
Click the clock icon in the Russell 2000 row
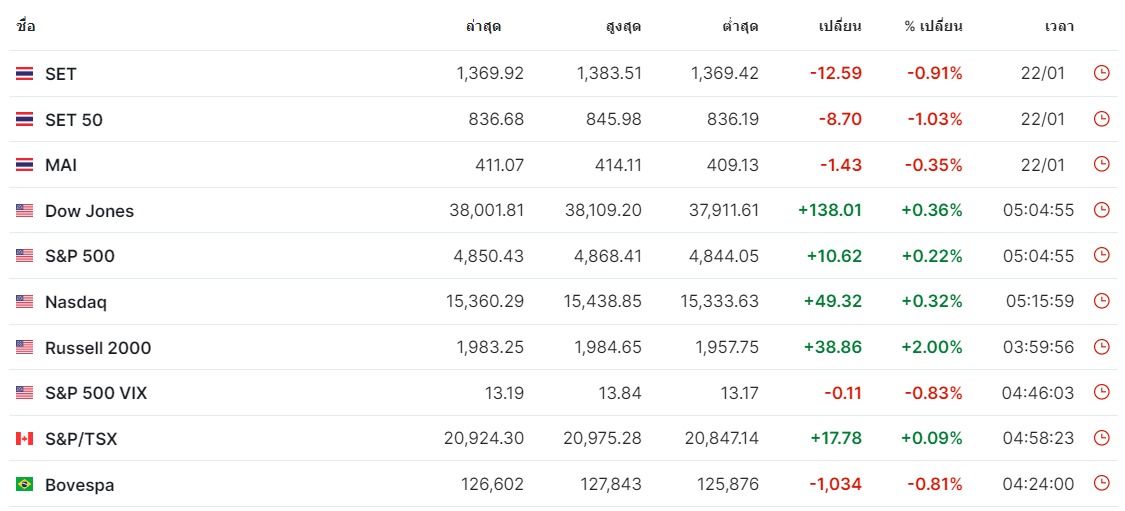click(1101, 347)
